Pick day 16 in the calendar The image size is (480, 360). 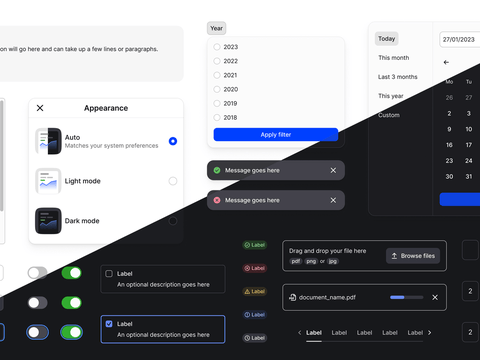[449, 145]
